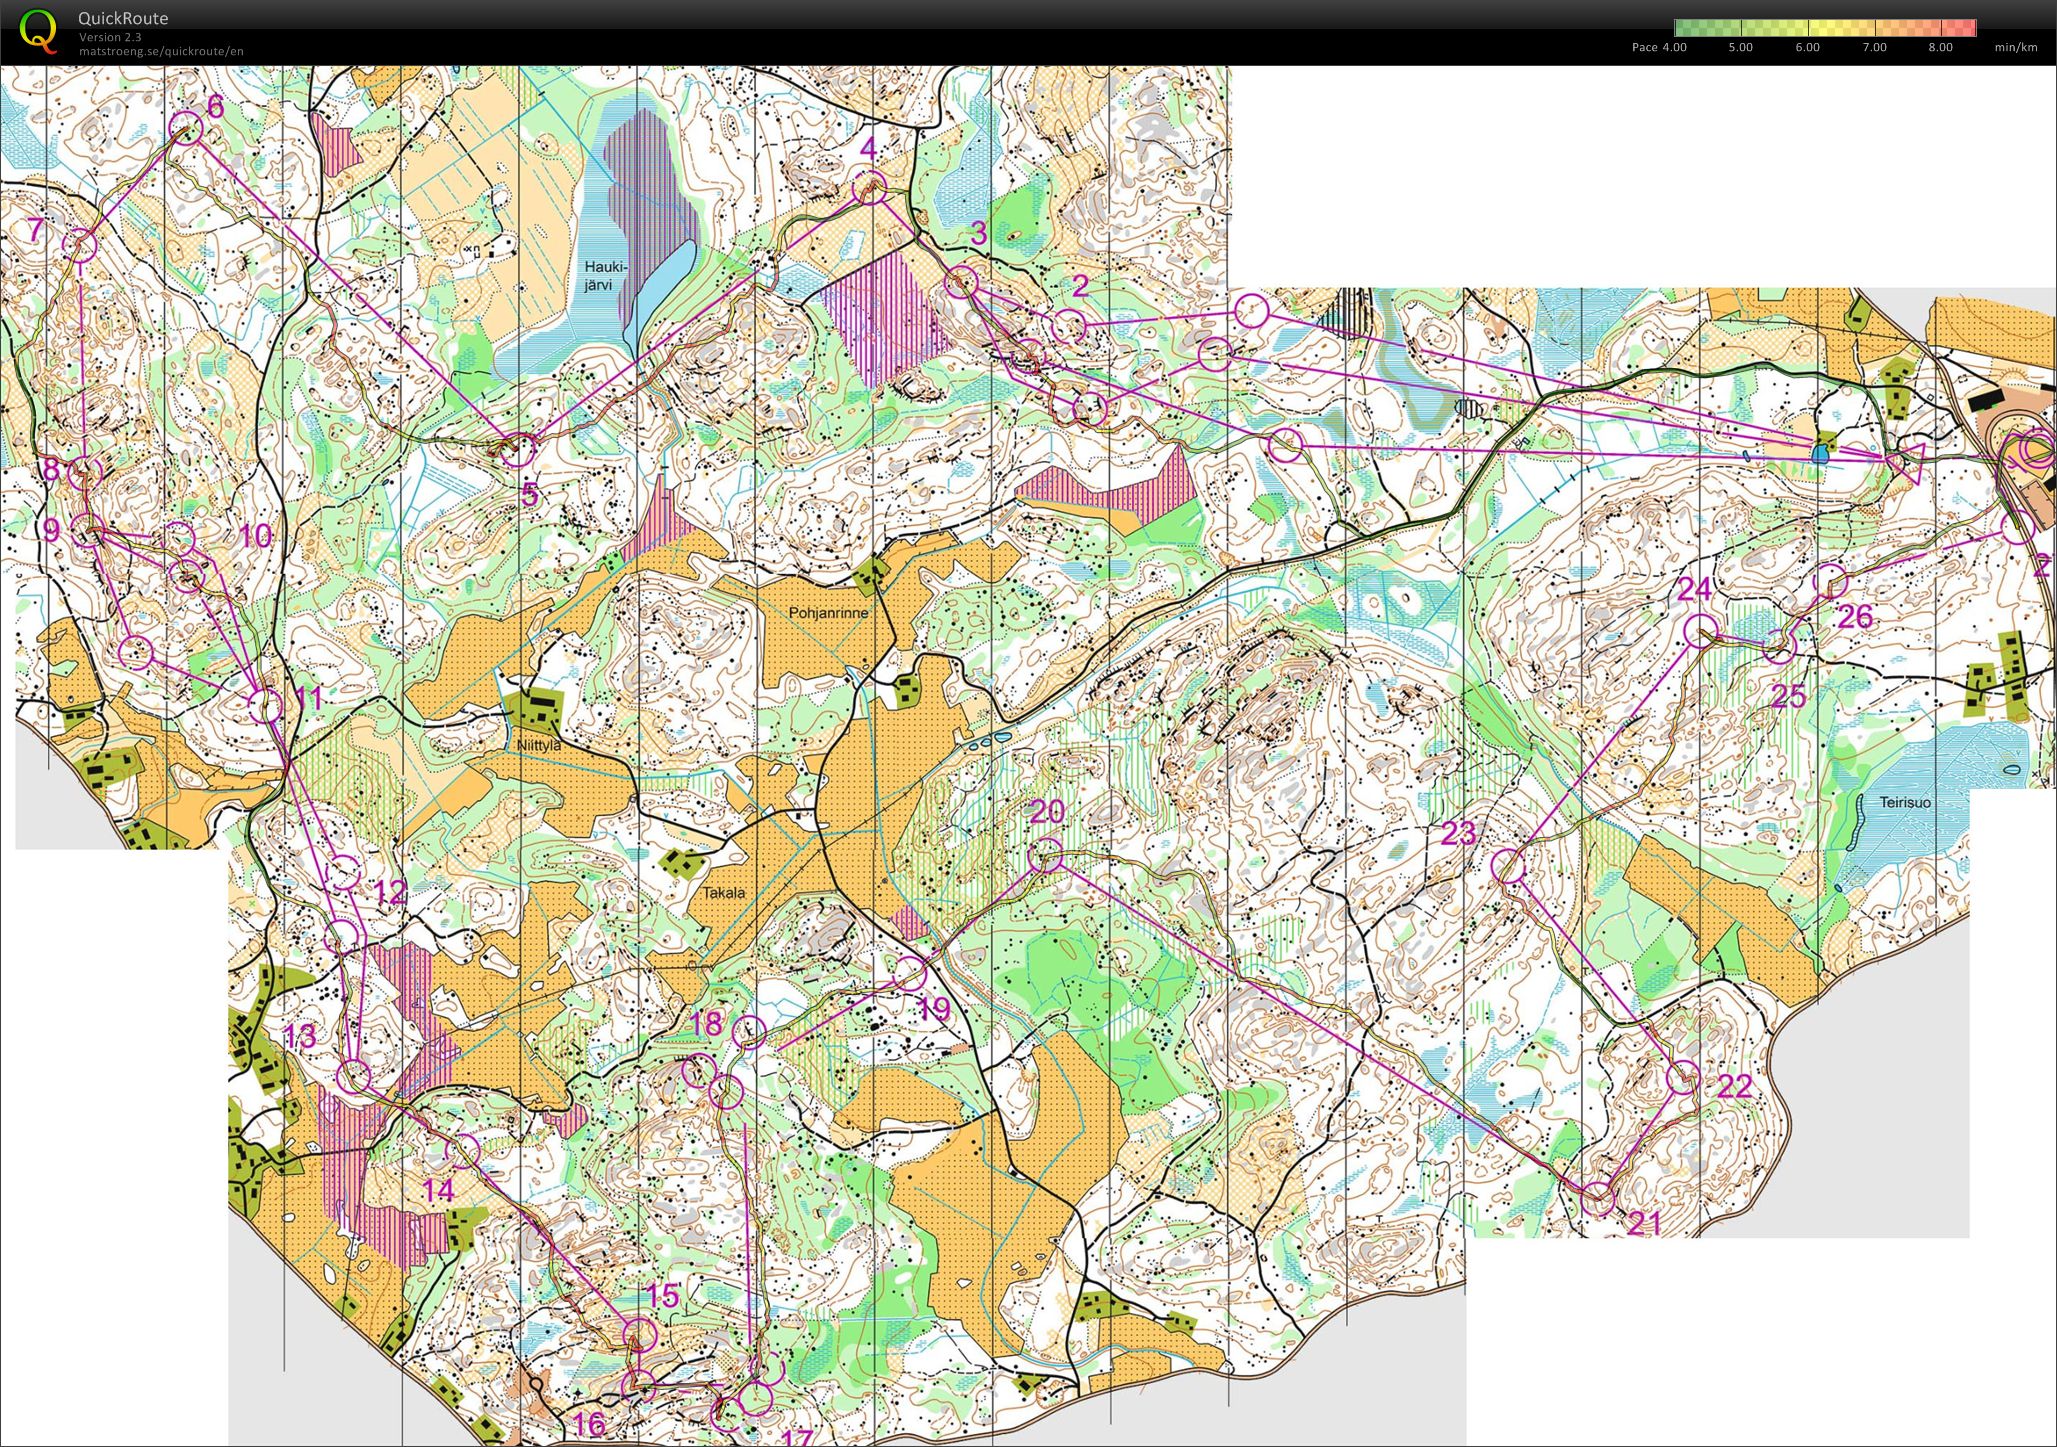Click control number 13 label
This screenshot has height=1447, width=2057.
(299, 1036)
